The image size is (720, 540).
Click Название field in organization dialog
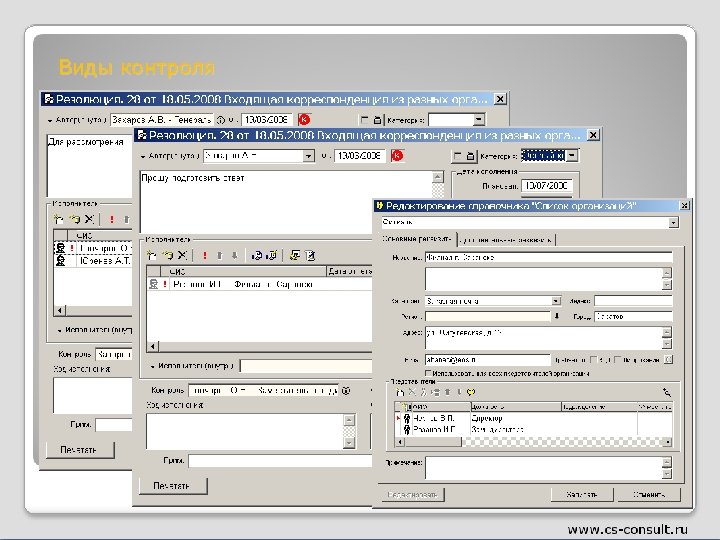548,258
